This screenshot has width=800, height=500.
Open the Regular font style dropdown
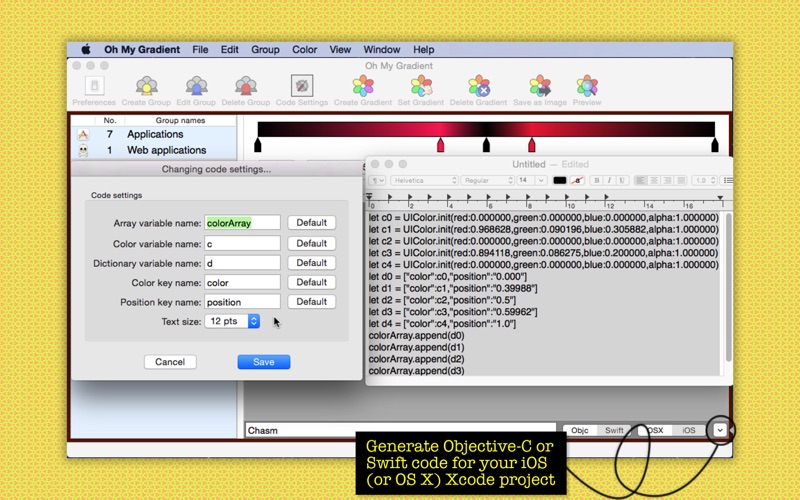487,180
